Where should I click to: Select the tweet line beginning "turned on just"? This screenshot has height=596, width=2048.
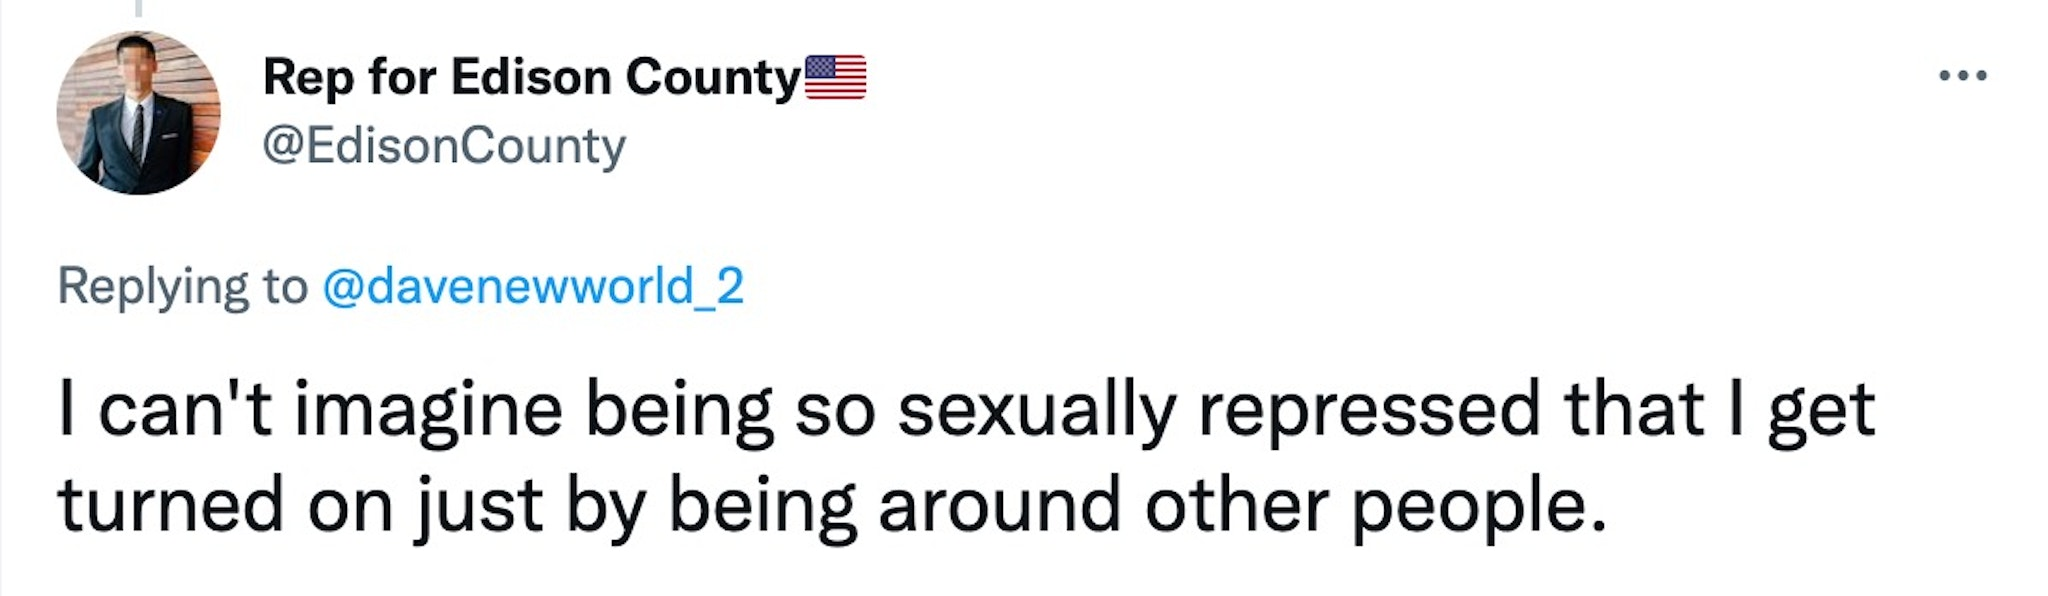(832, 507)
